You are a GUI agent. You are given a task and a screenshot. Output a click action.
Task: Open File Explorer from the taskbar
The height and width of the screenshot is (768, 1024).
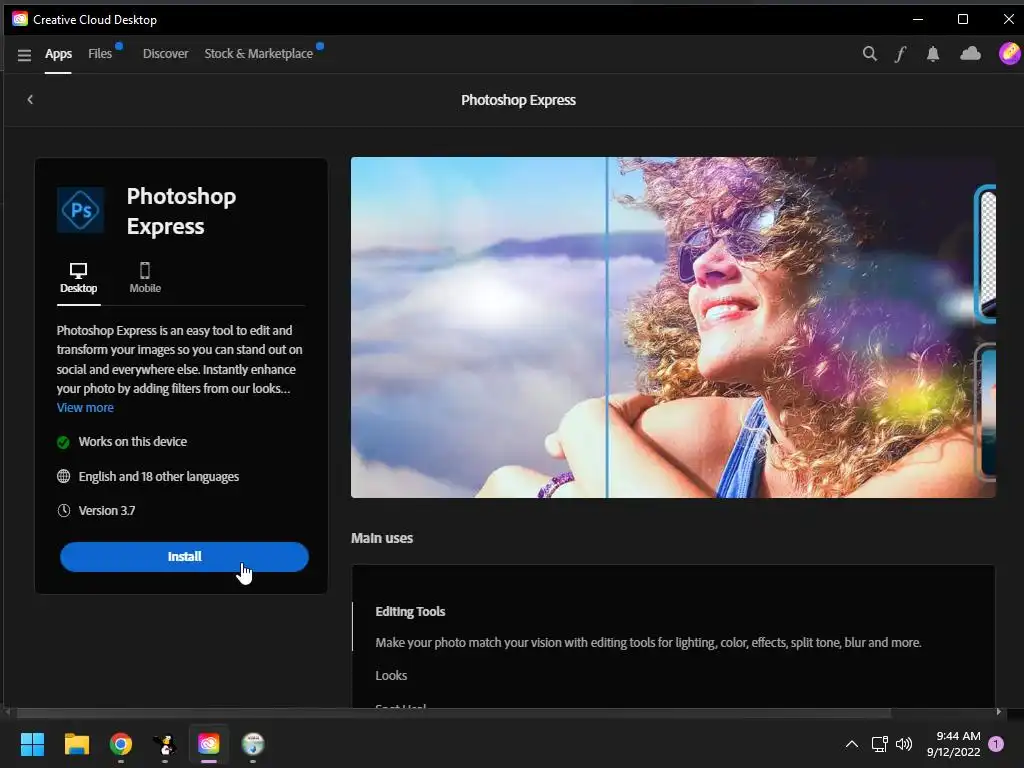coord(76,744)
